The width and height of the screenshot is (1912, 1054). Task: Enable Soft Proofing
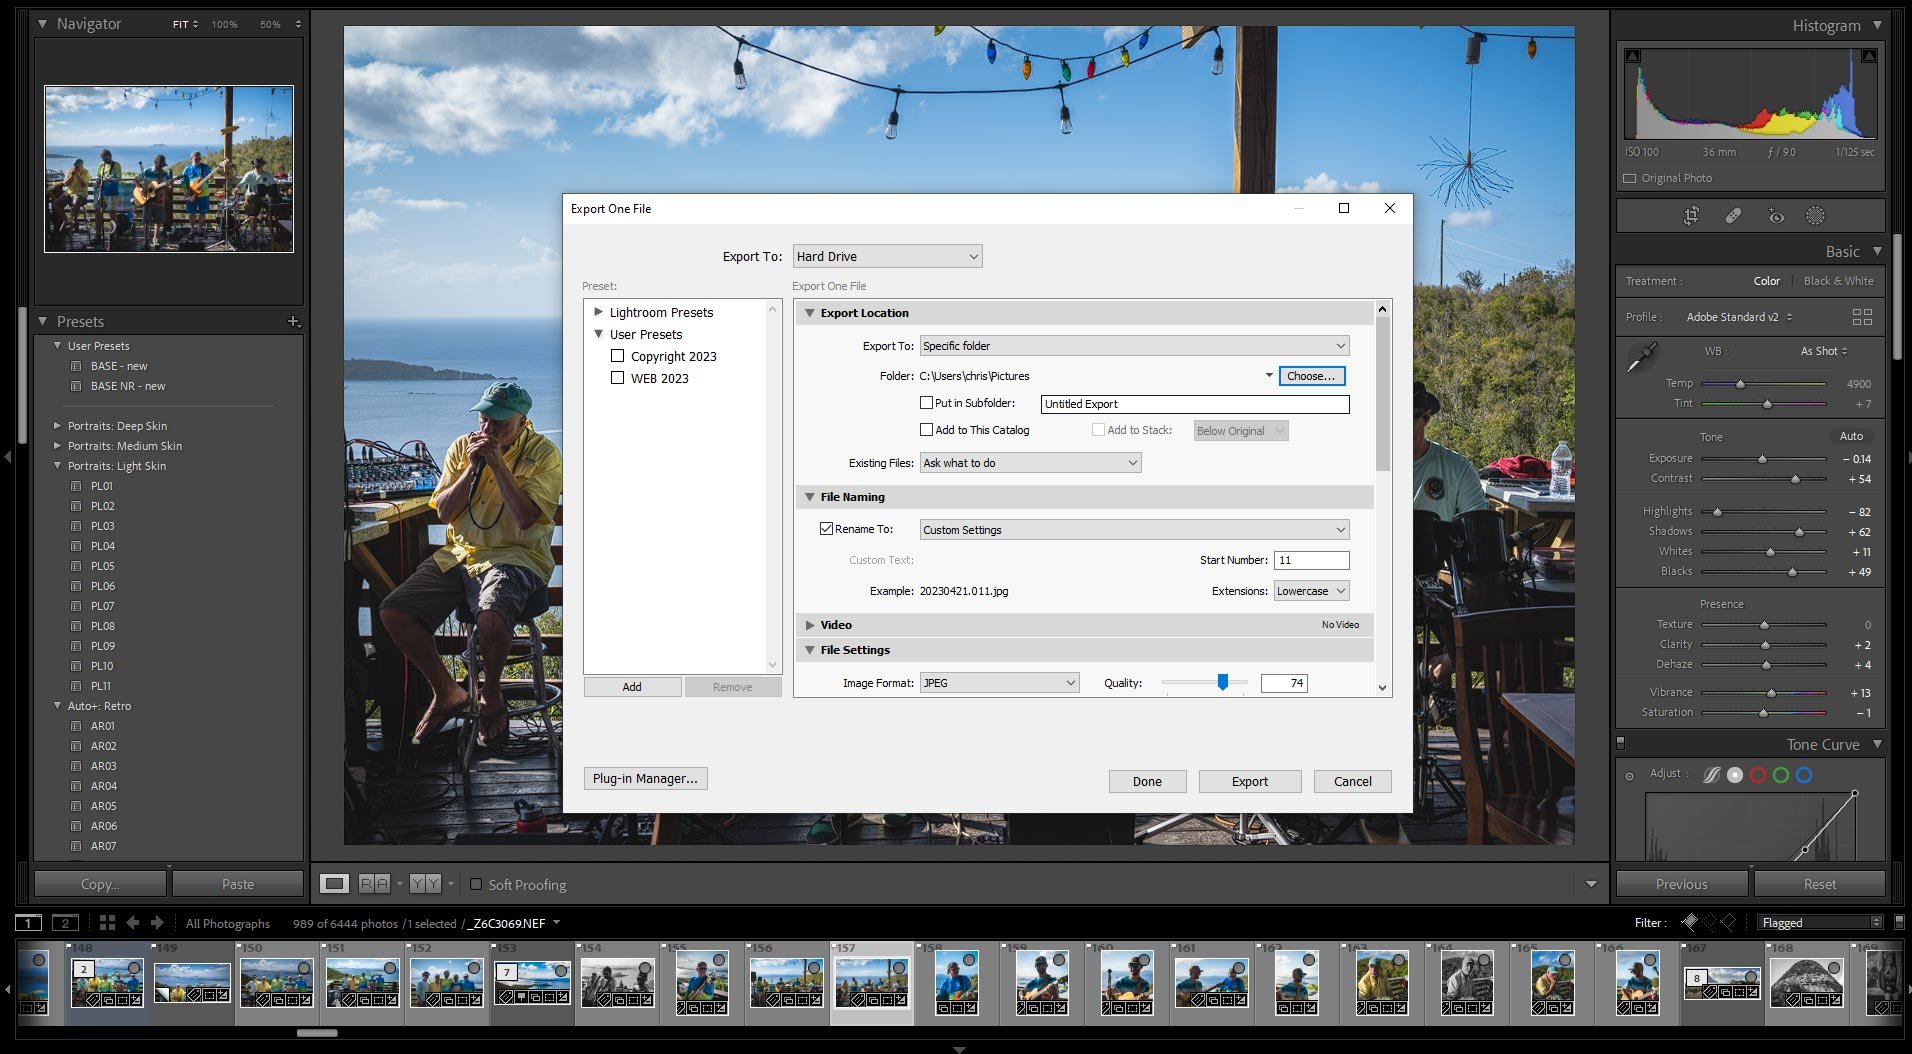tap(477, 884)
